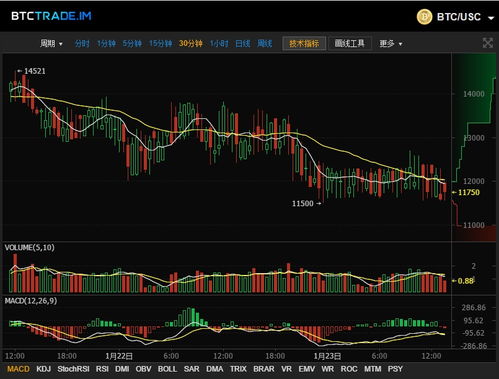This screenshot has height=379, width=499.
Task: Expand the 周期 period dropdown
Action: click(x=51, y=43)
